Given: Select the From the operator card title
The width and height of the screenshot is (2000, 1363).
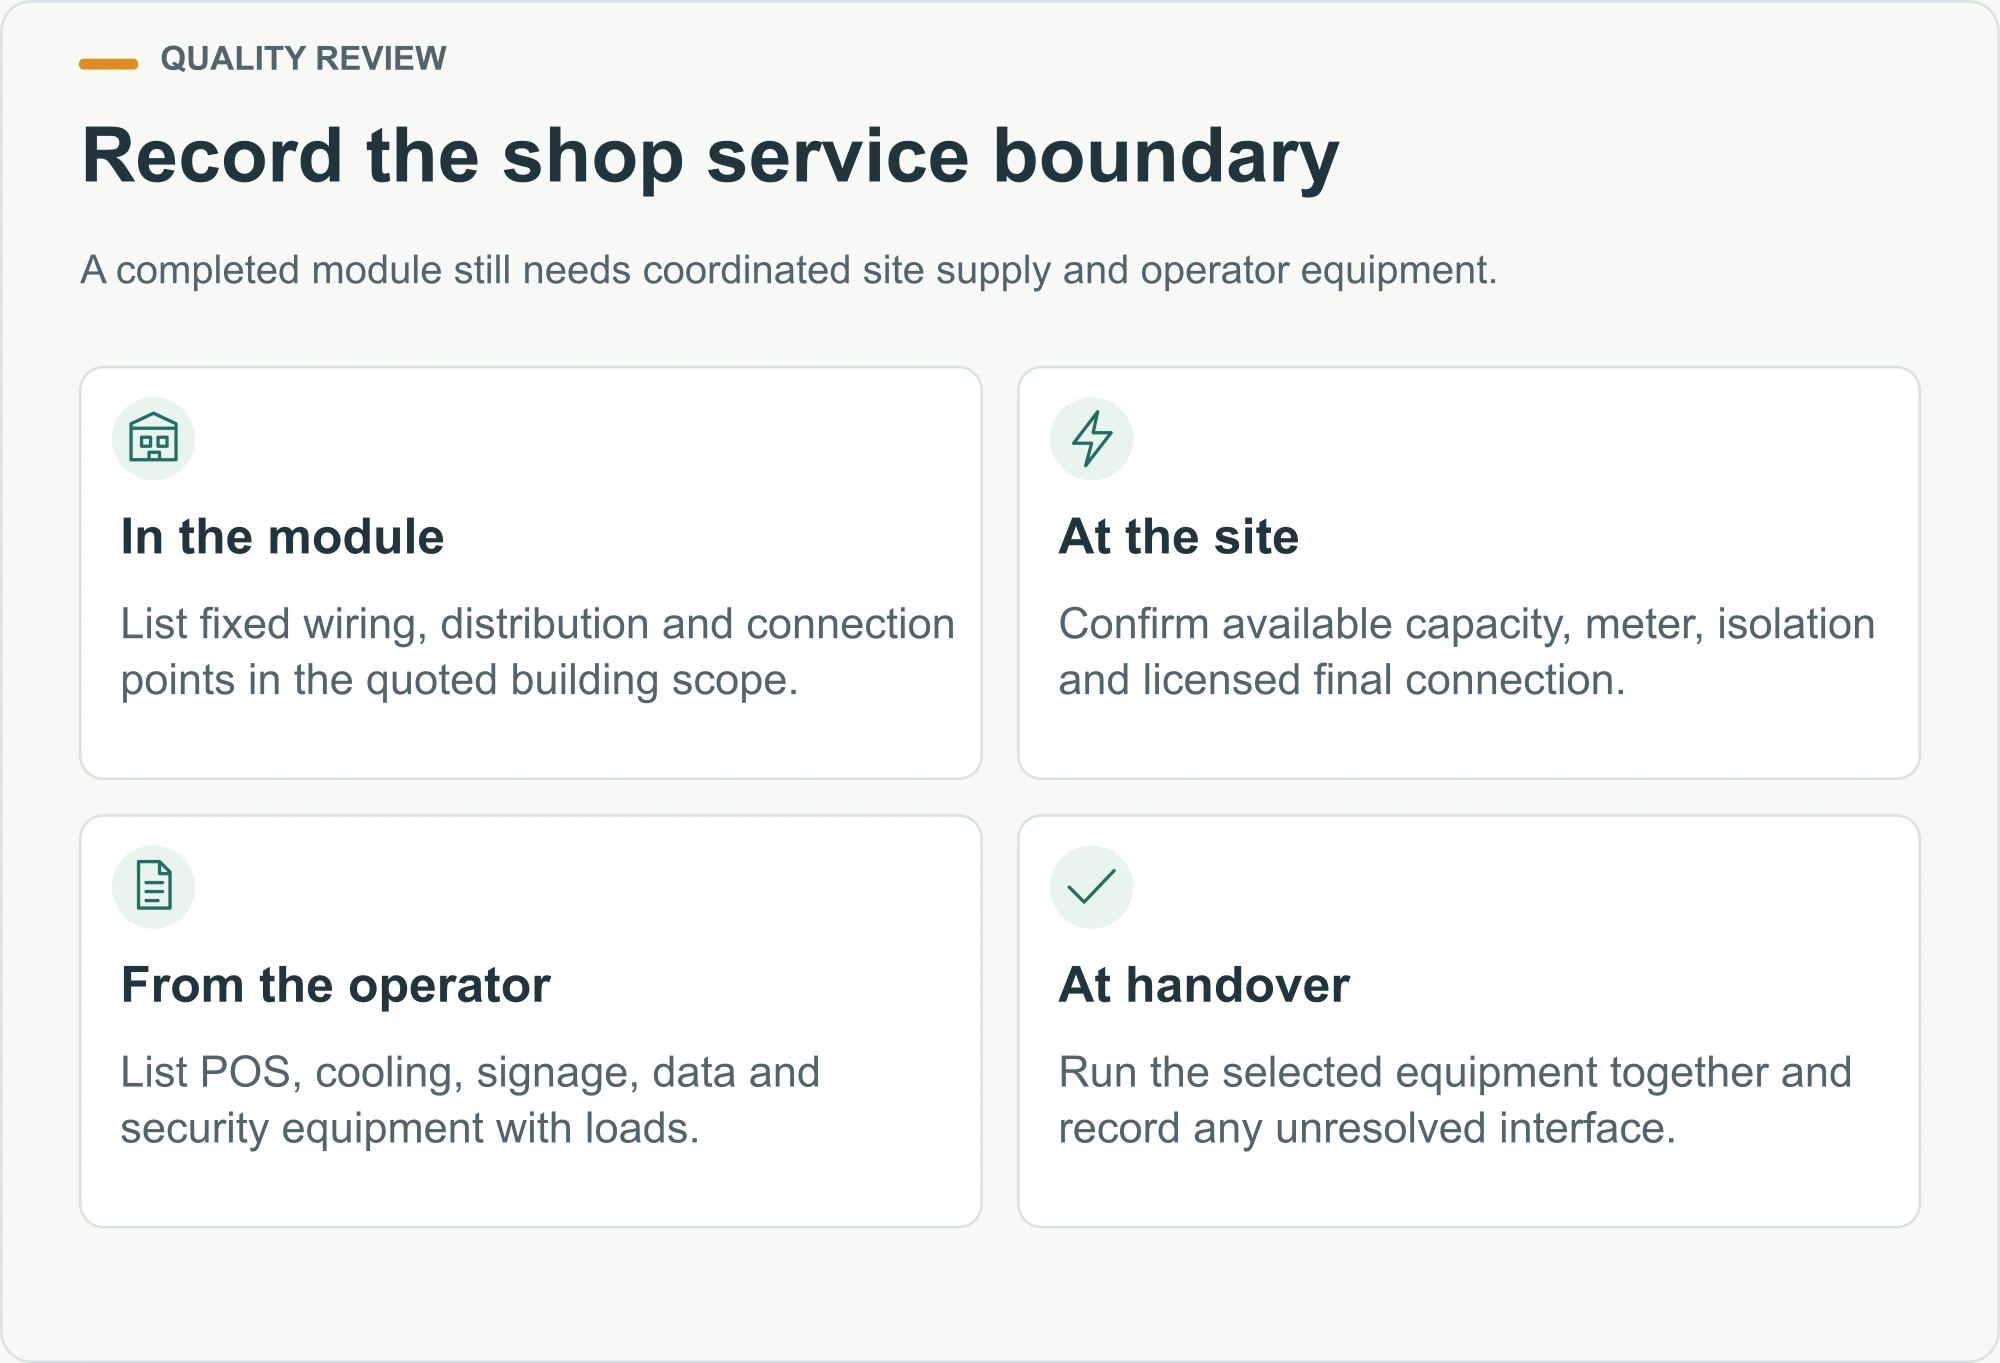Looking at the screenshot, I should (x=336, y=985).
